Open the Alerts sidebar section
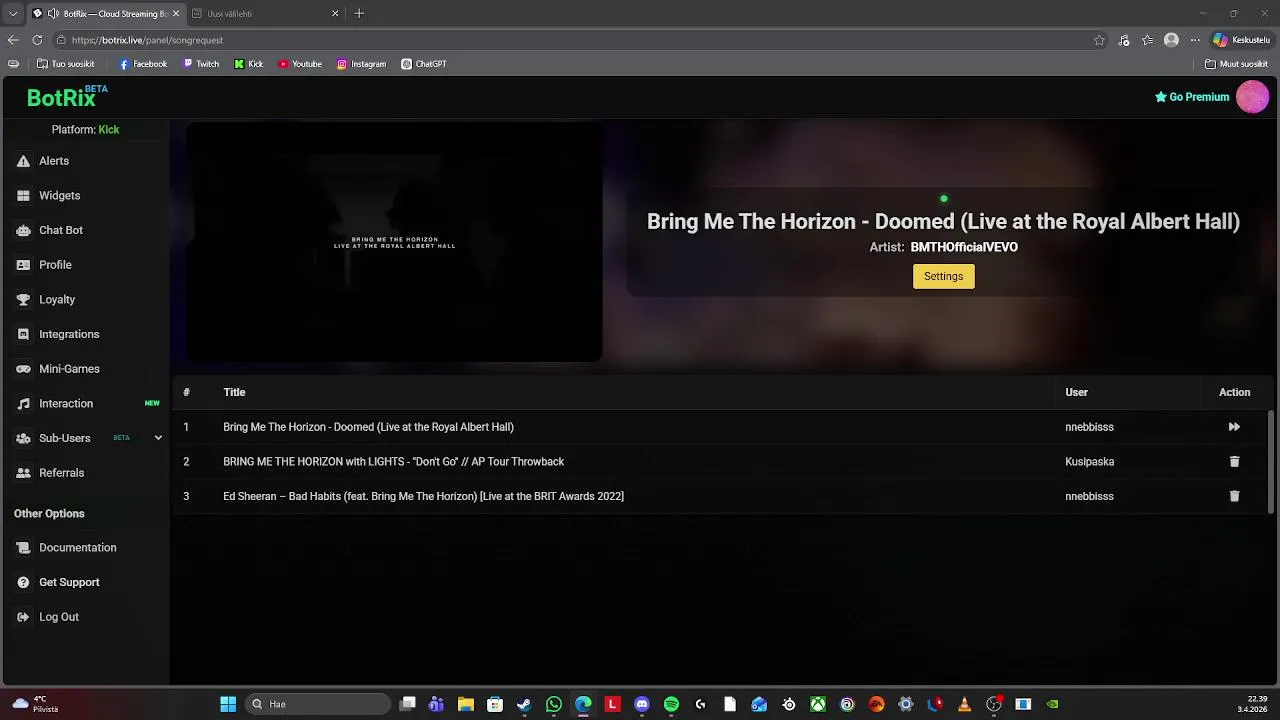 [54, 161]
